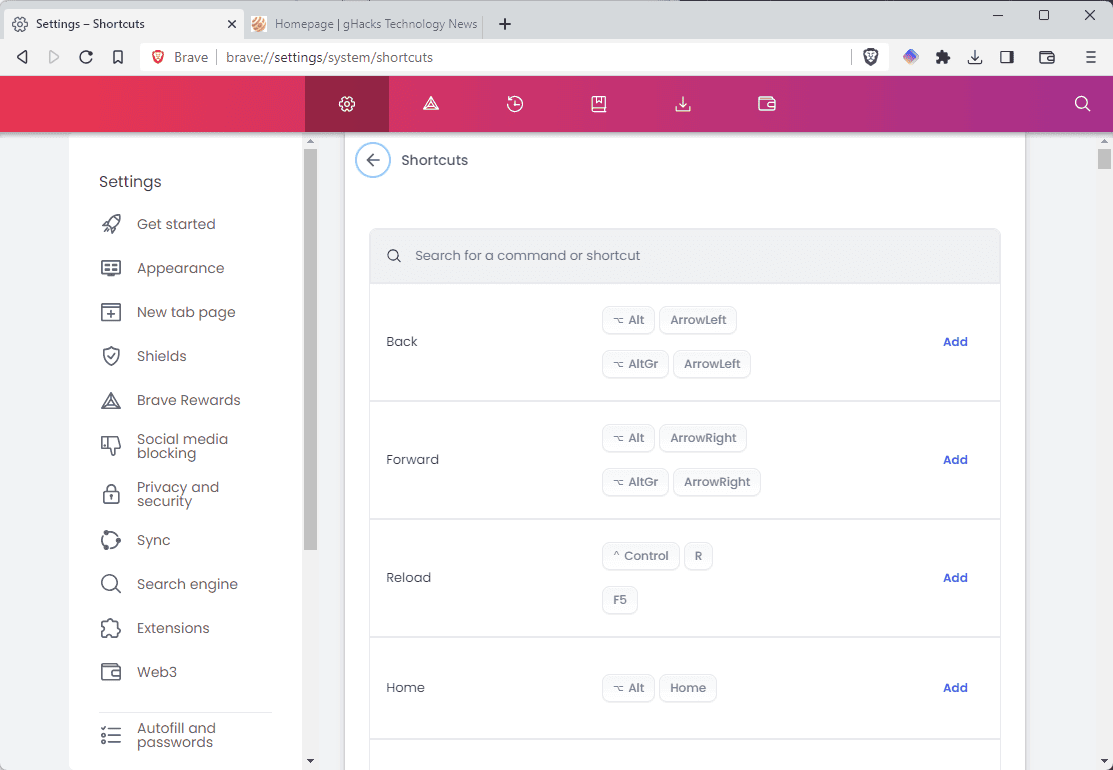Open a new browser tab
The width and height of the screenshot is (1113, 770).
pyautogui.click(x=505, y=24)
